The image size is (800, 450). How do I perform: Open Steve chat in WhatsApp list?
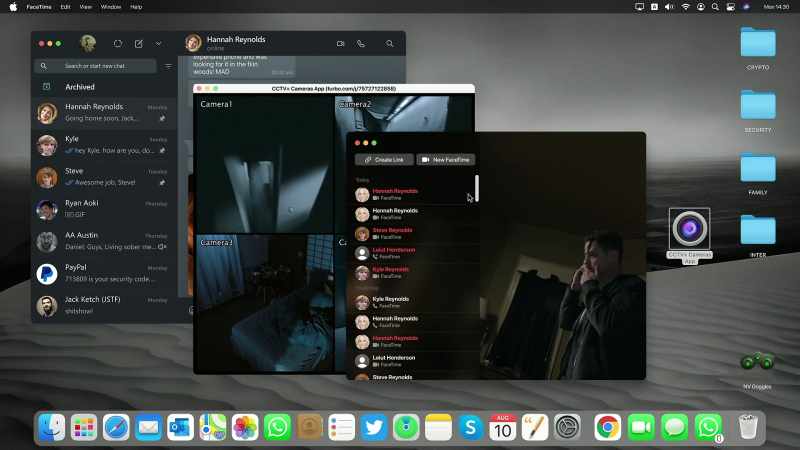104,177
